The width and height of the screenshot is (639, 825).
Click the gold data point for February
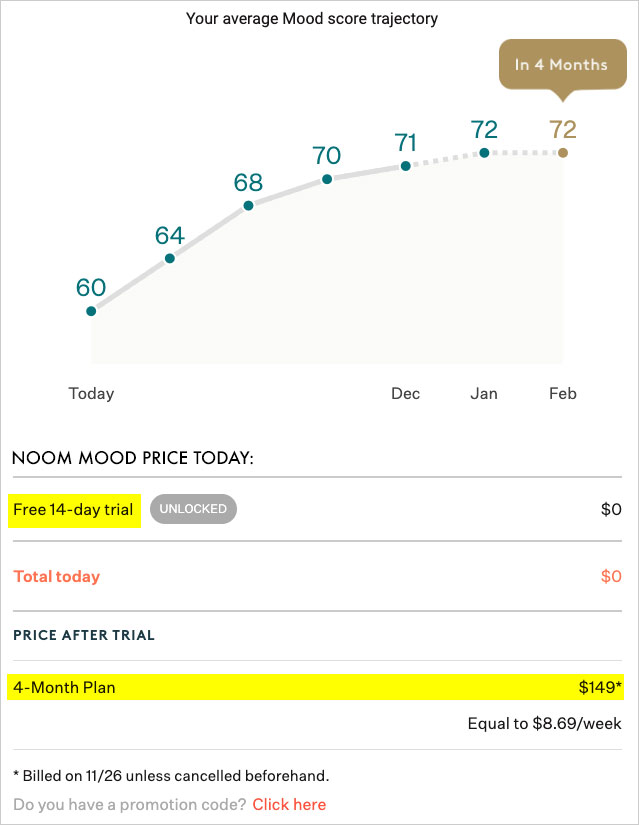(563, 153)
